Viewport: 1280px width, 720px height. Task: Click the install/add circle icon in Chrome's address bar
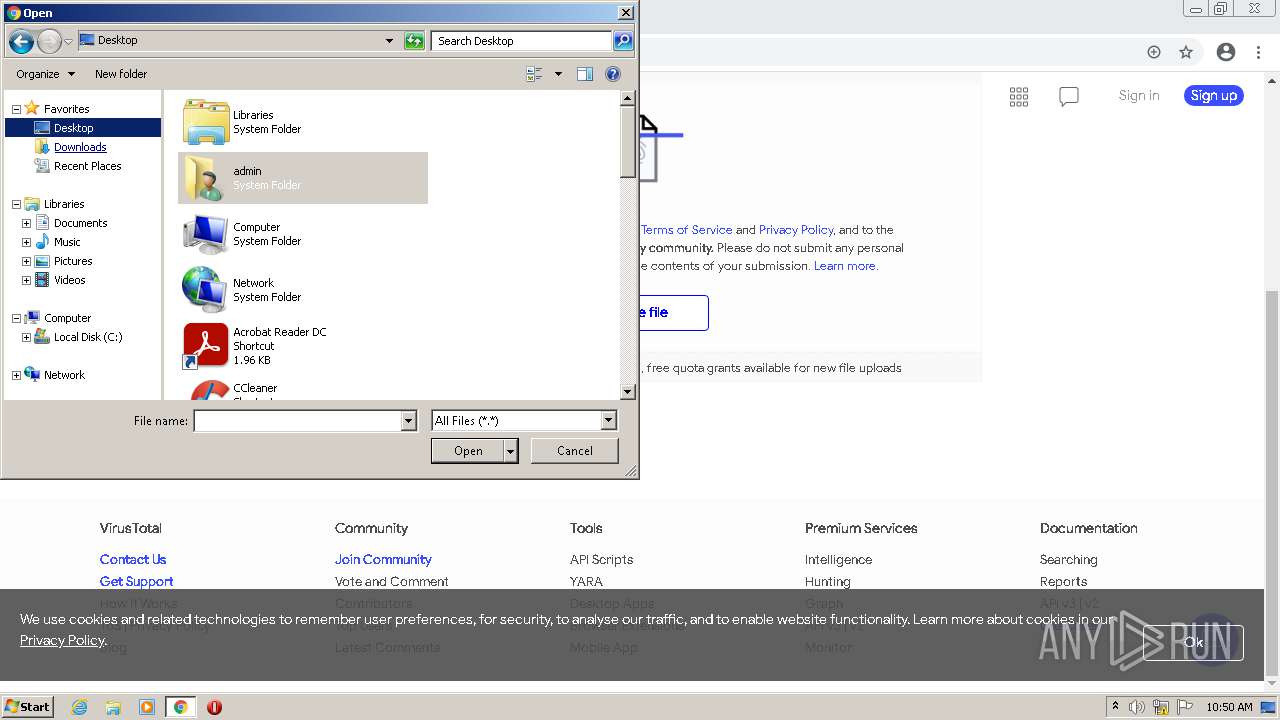pyautogui.click(x=1153, y=52)
